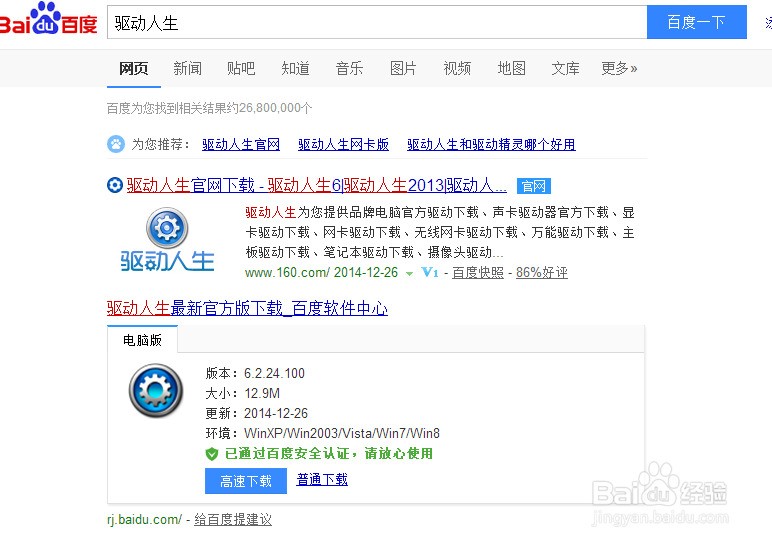Screen dimensions: 772x544
Task: Click the blue 官网 badge
Action: coord(534,186)
